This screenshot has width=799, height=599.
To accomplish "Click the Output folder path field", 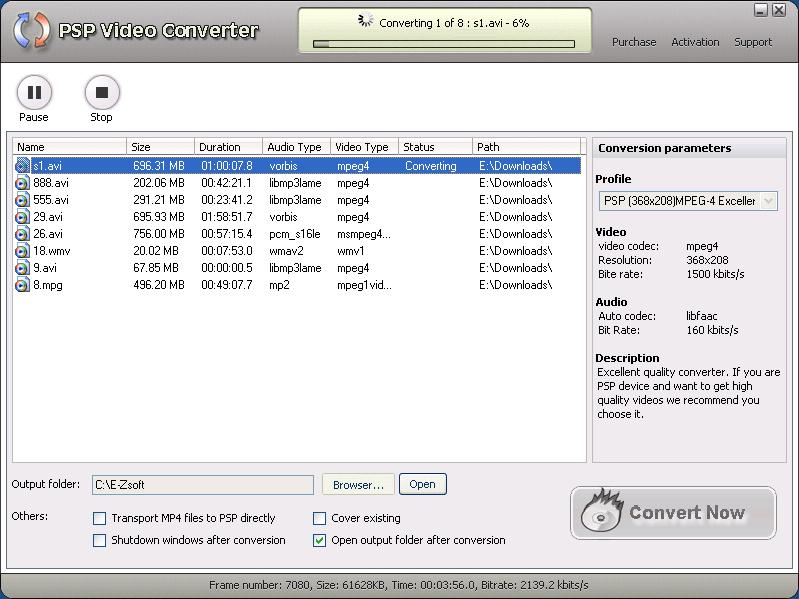I will click(x=203, y=485).
